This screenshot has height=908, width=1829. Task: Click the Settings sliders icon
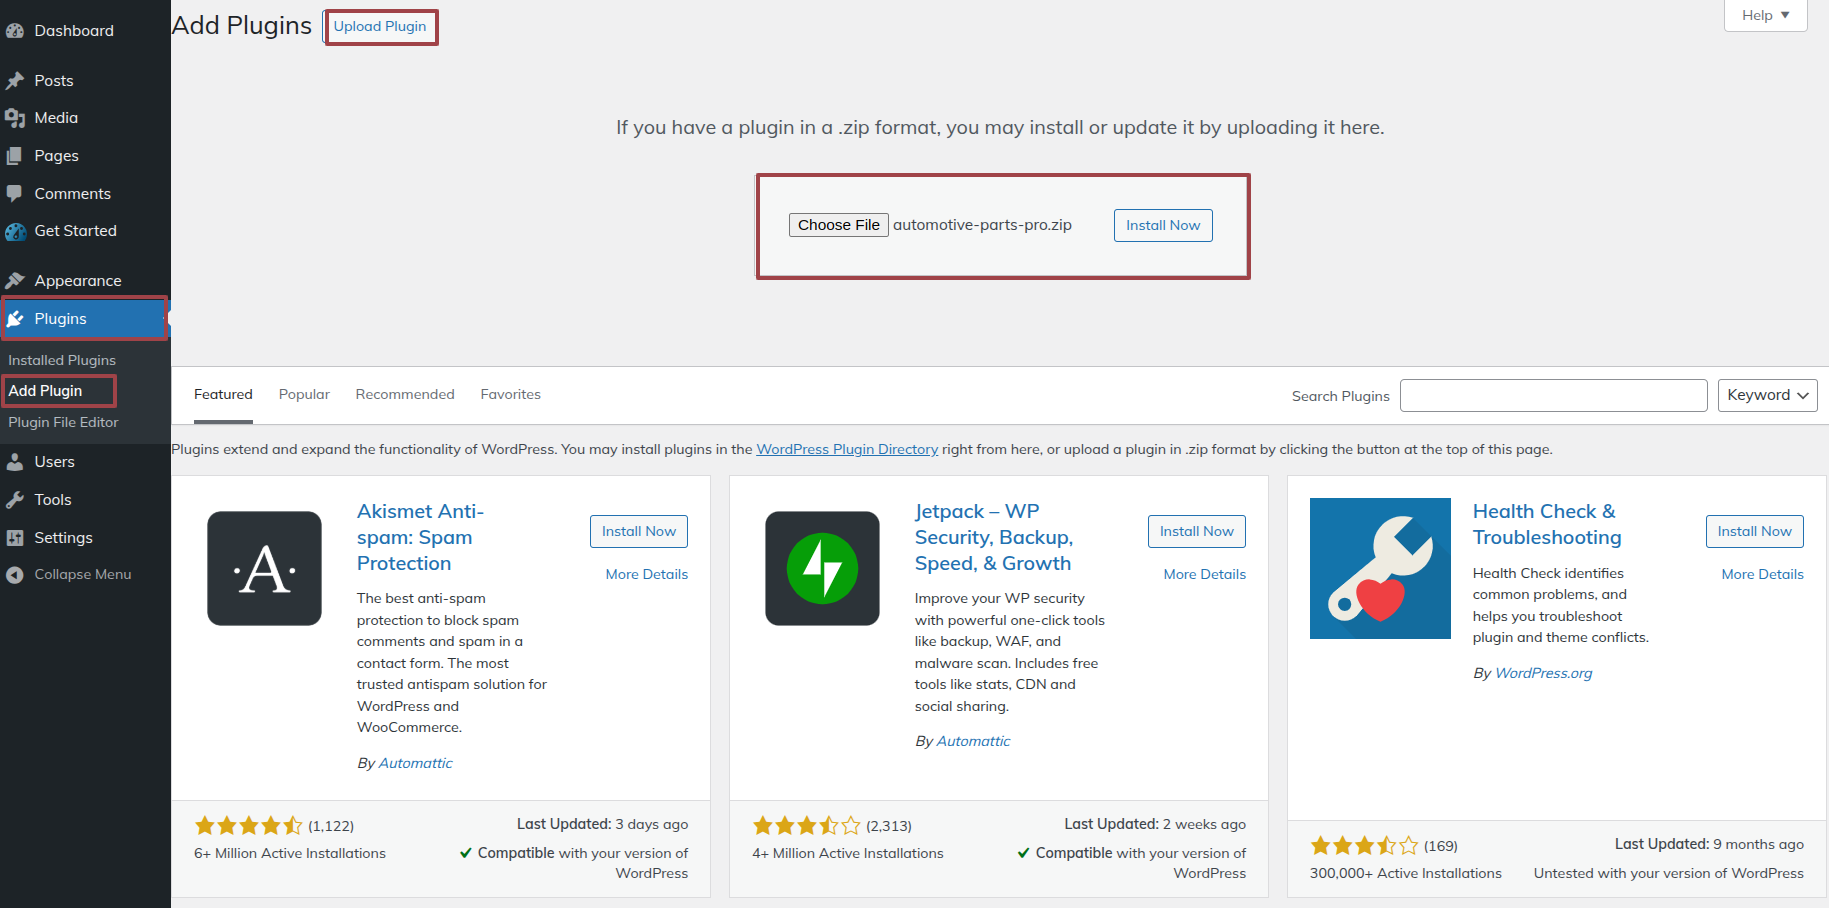tap(15, 538)
